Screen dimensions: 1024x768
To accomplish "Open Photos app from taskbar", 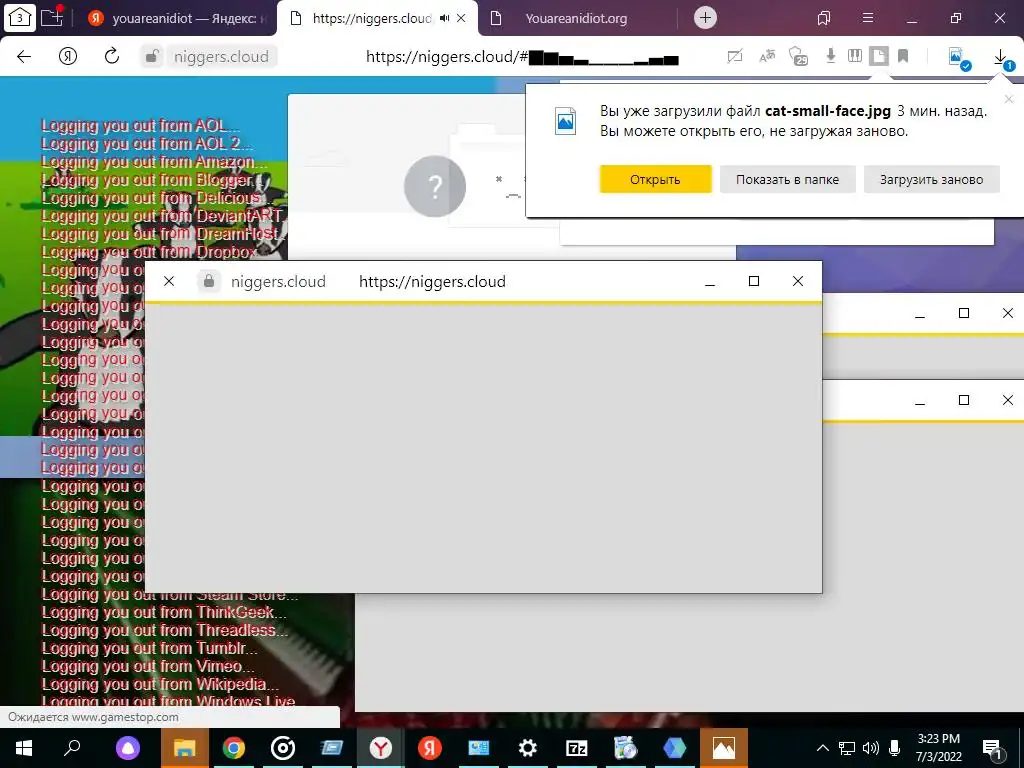I will (x=724, y=748).
